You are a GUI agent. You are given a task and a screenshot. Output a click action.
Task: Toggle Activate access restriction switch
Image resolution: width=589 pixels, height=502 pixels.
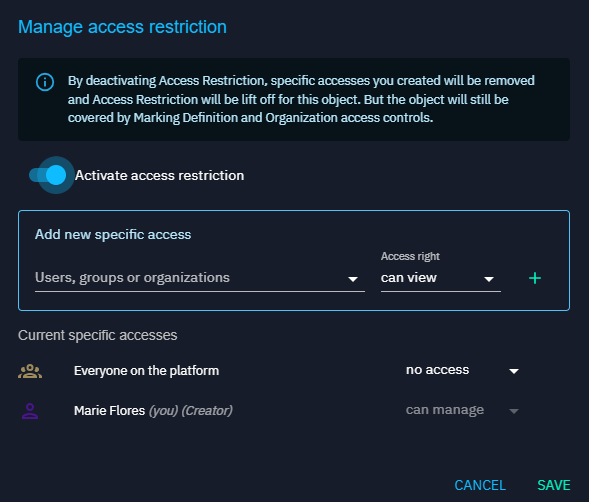point(48,175)
